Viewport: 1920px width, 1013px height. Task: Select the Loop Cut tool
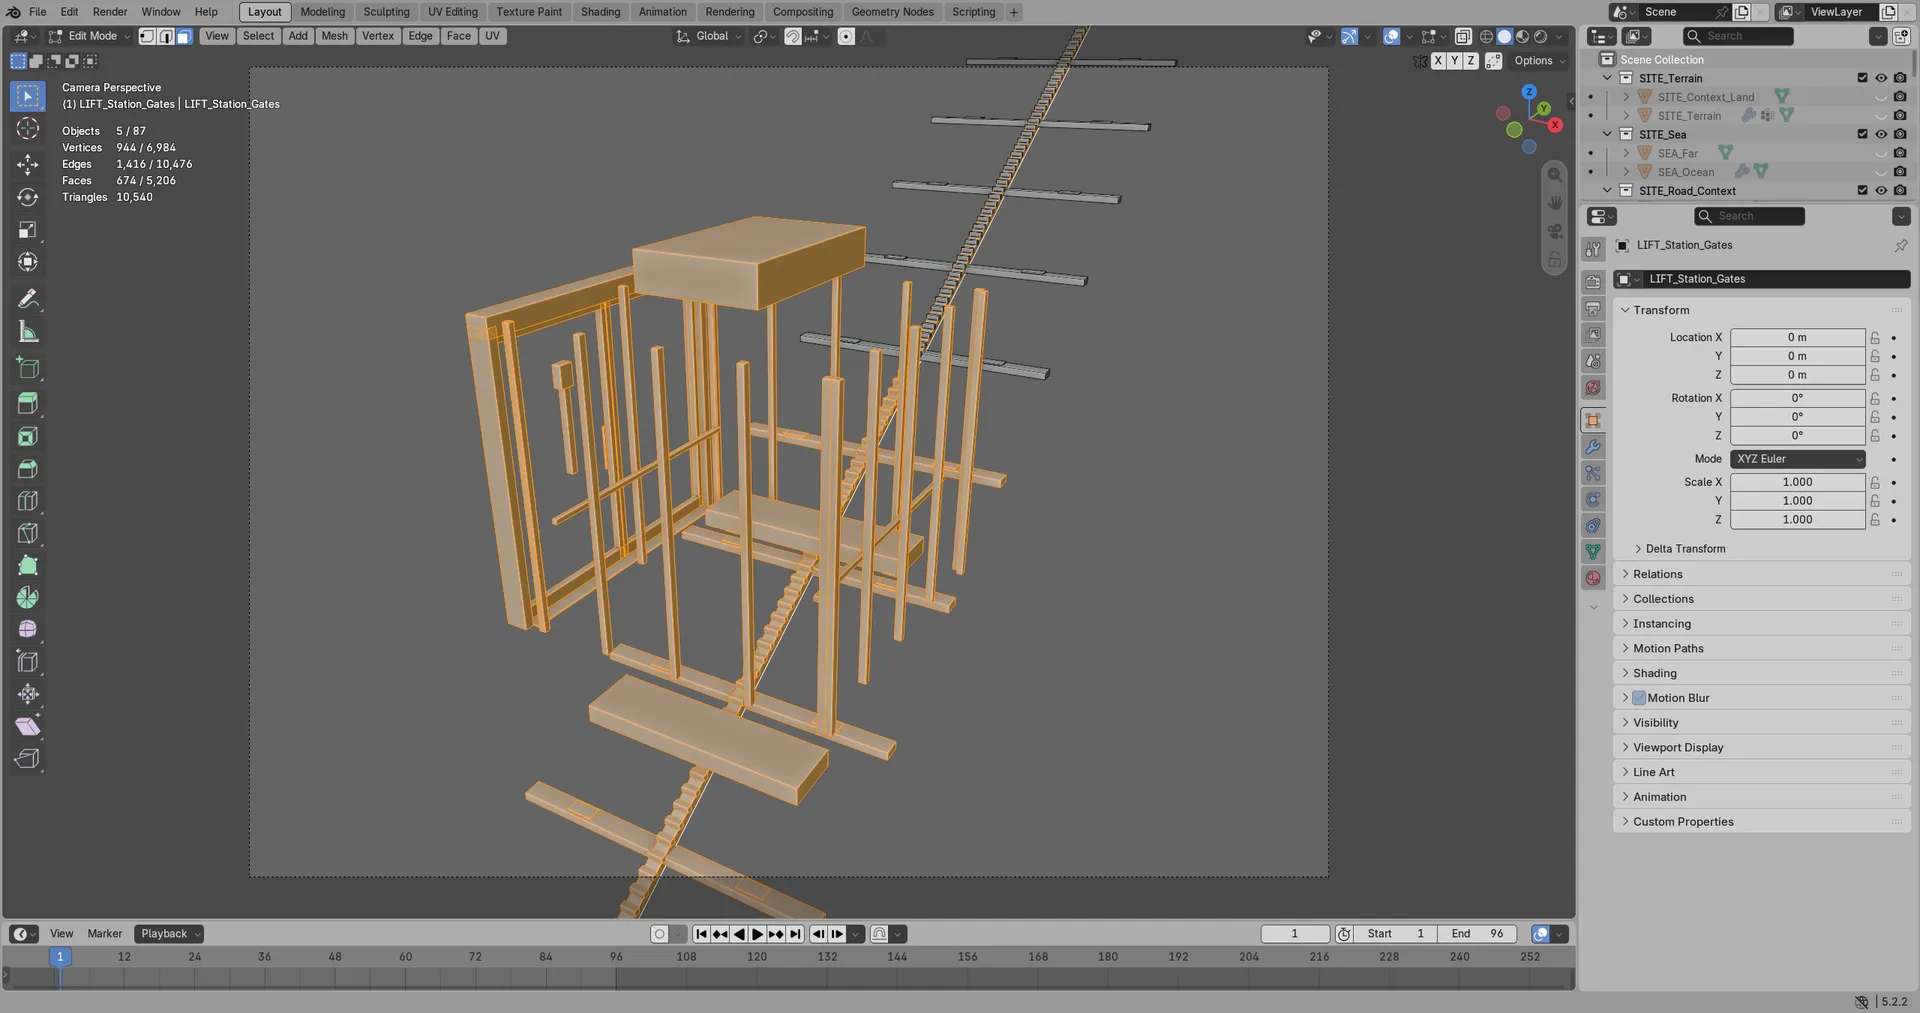coord(28,501)
